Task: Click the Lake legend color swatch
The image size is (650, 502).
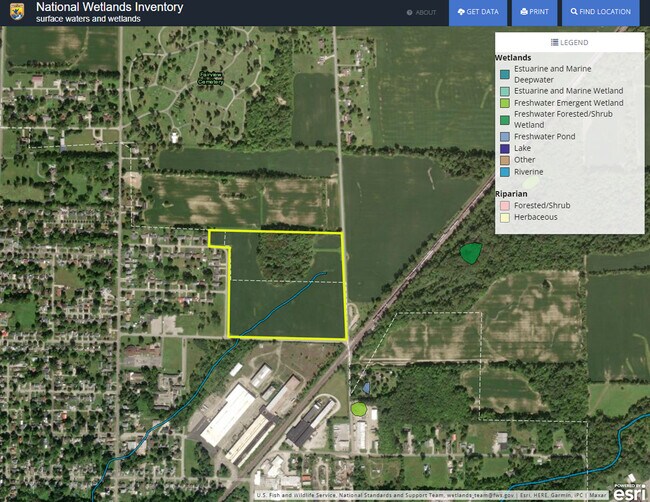Action: pos(505,148)
